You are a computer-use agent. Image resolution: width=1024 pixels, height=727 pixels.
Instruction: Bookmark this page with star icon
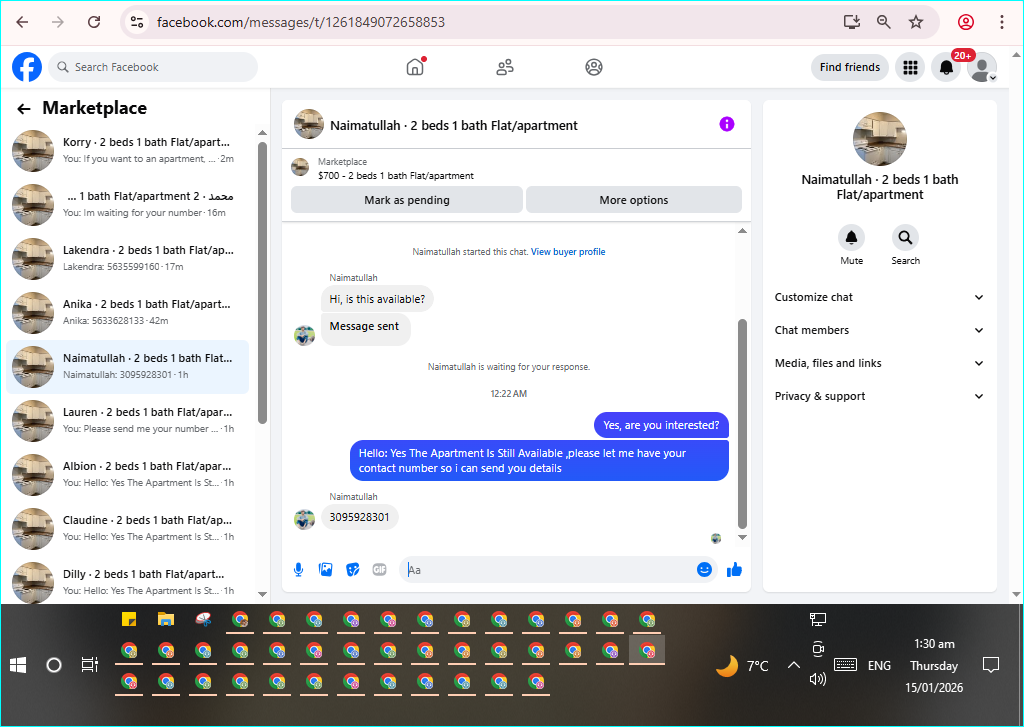tap(916, 22)
